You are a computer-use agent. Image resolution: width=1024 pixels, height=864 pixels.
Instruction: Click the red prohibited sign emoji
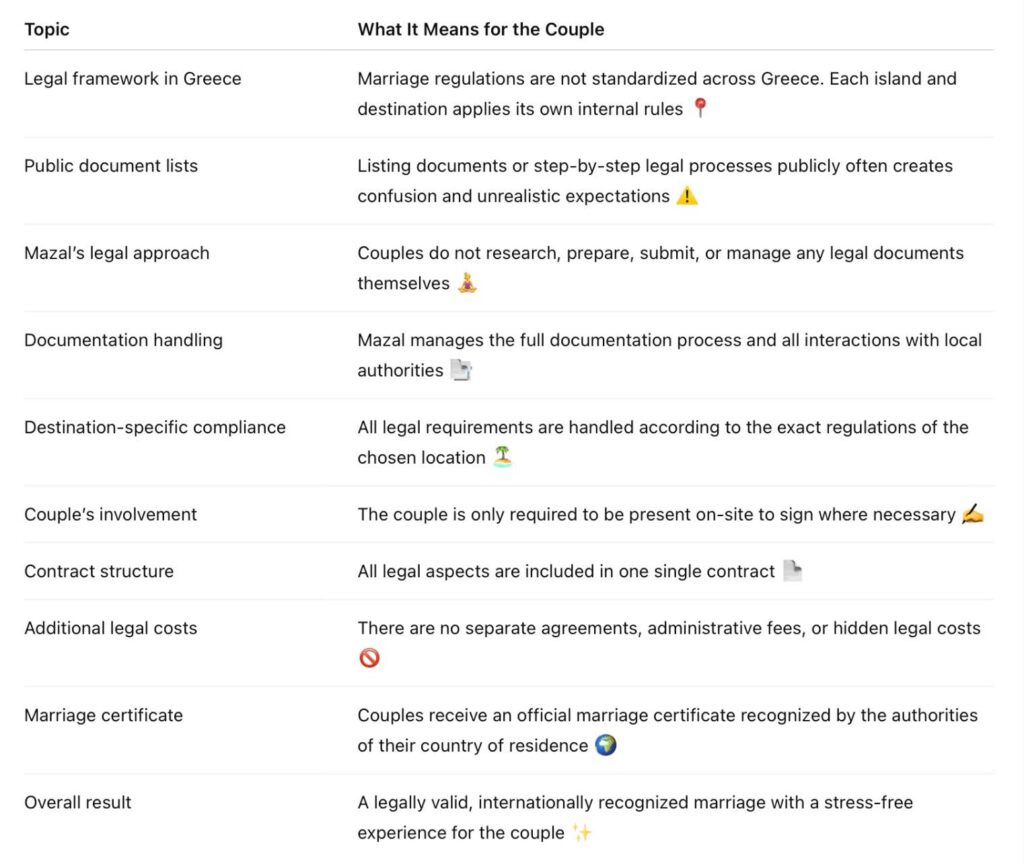pyautogui.click(x=369, y=658)
